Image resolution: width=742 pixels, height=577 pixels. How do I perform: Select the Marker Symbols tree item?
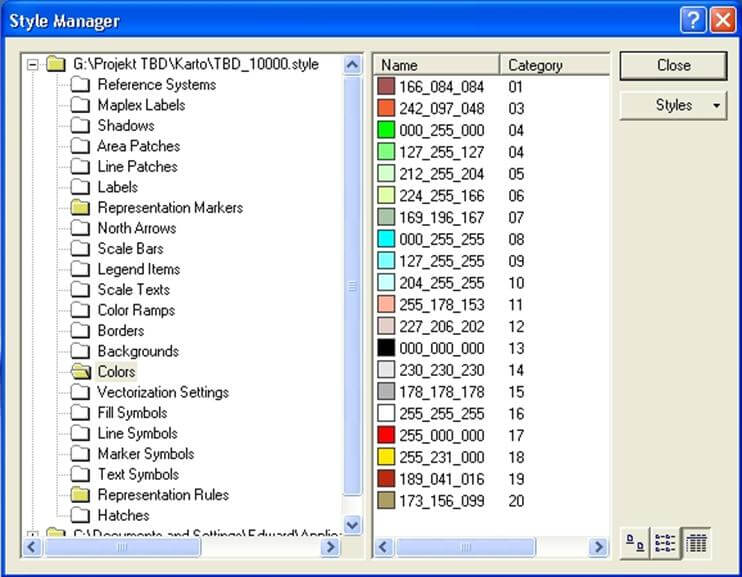pos(145,454)
